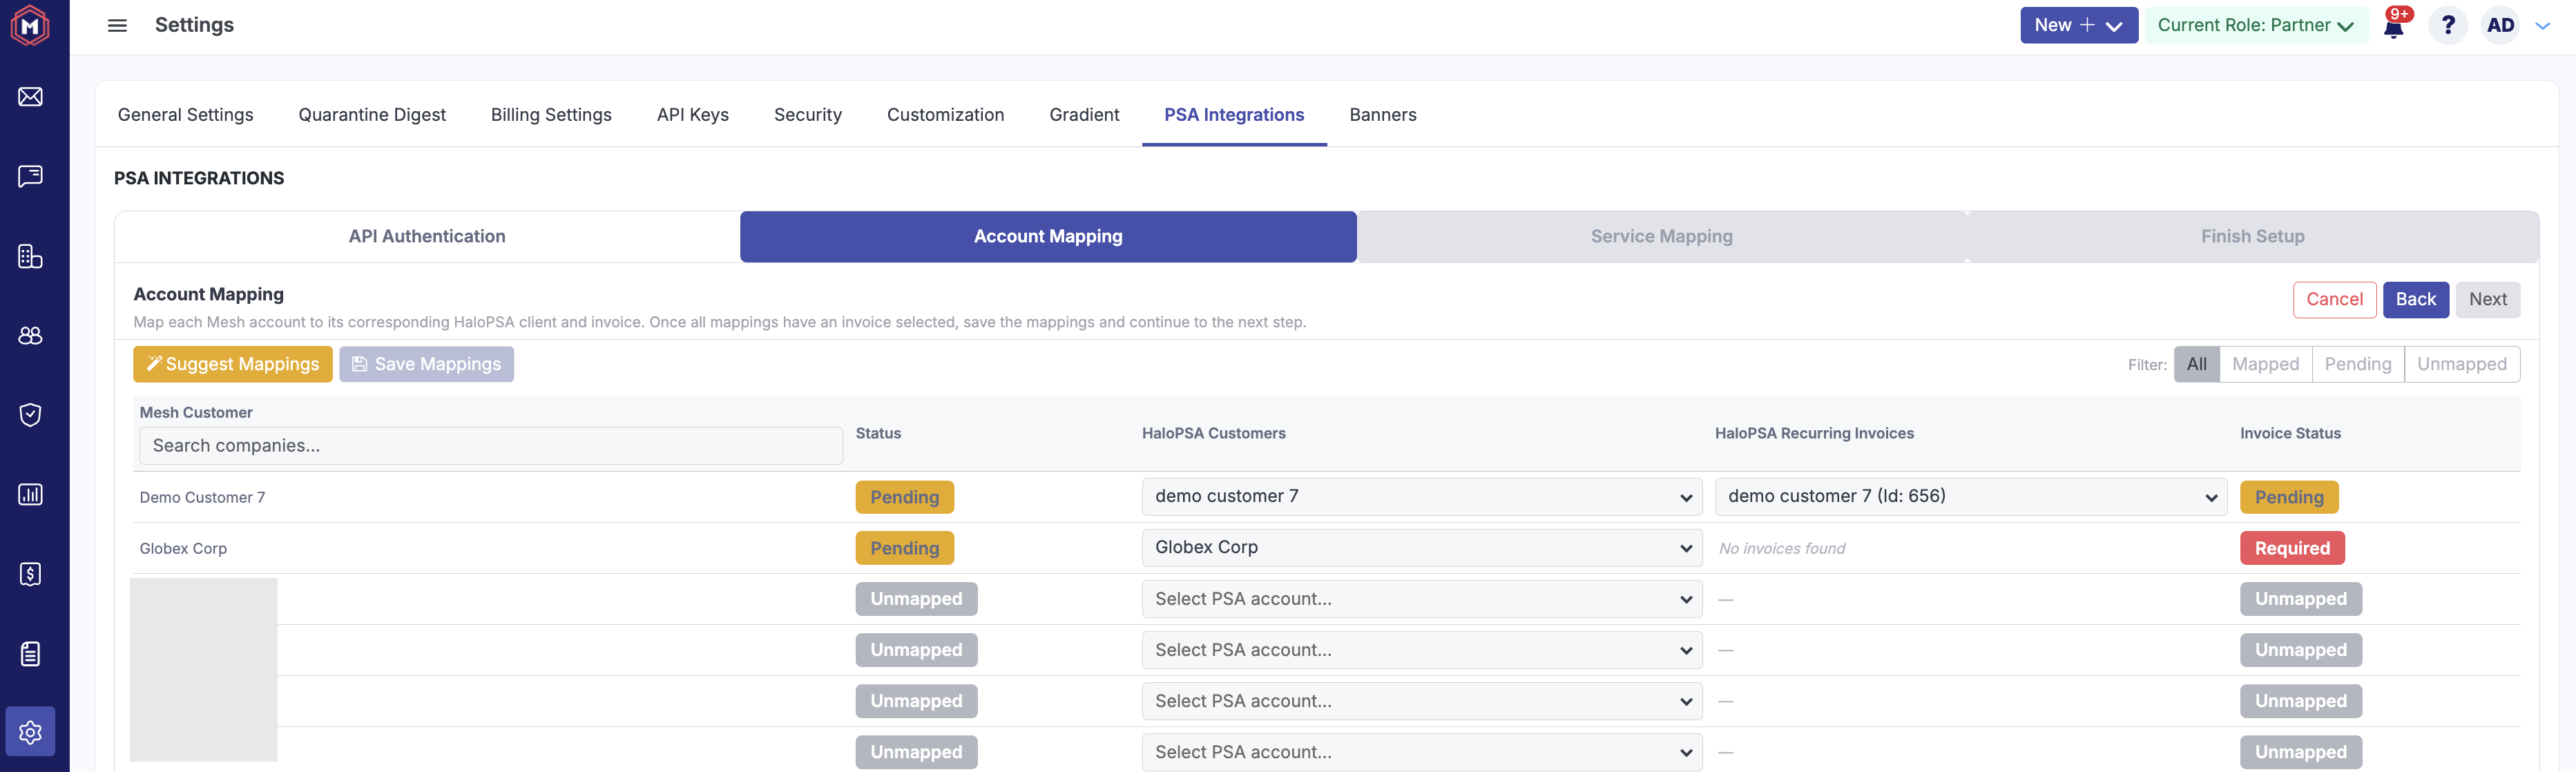The width and height of the screenshot is (2576, 772).
Task: Filter the list by Pending
Action: pos(2357,365)
